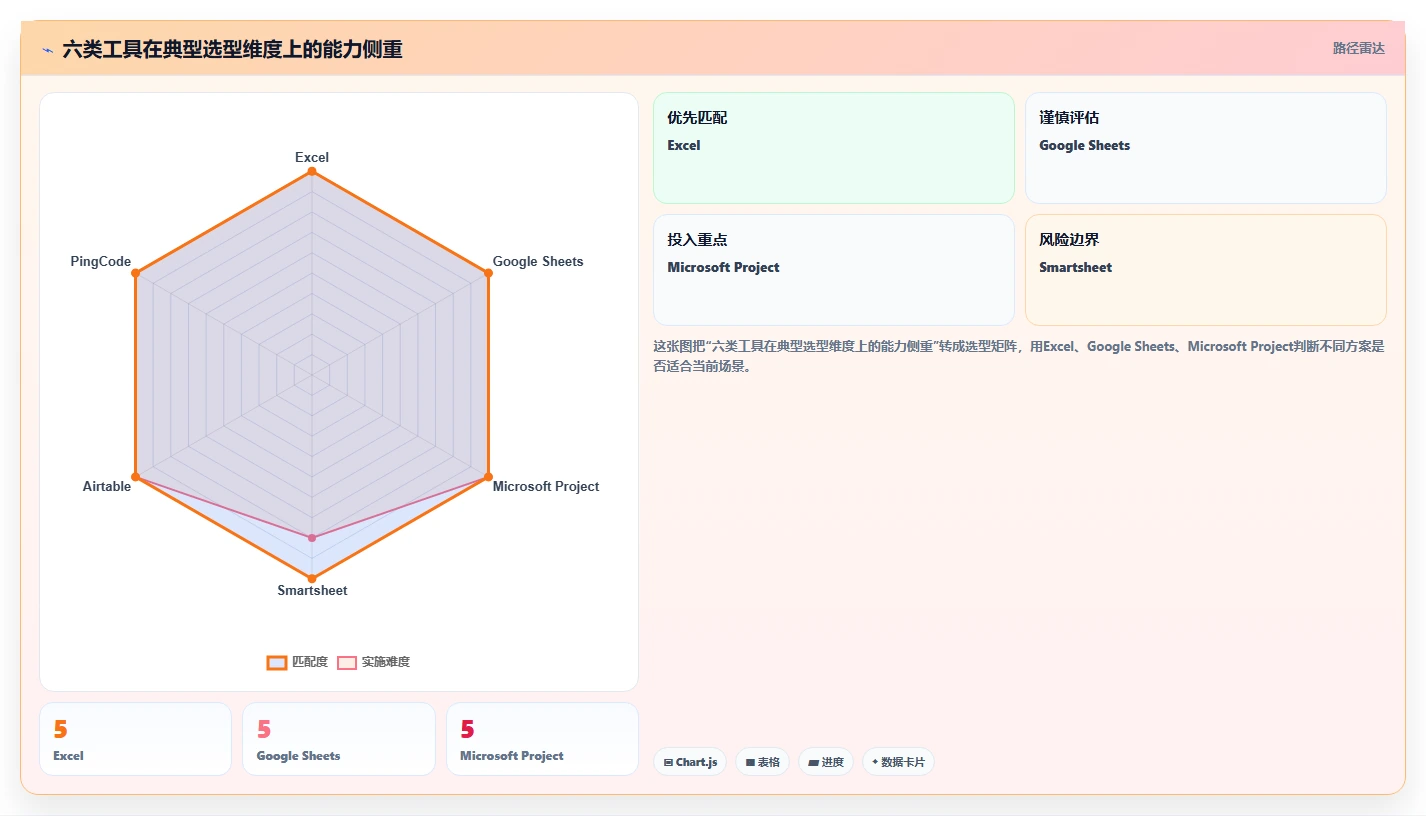Select the Chart.js tag chip
This screenshot has width=1426, height=816.
[x=690, y=762]
